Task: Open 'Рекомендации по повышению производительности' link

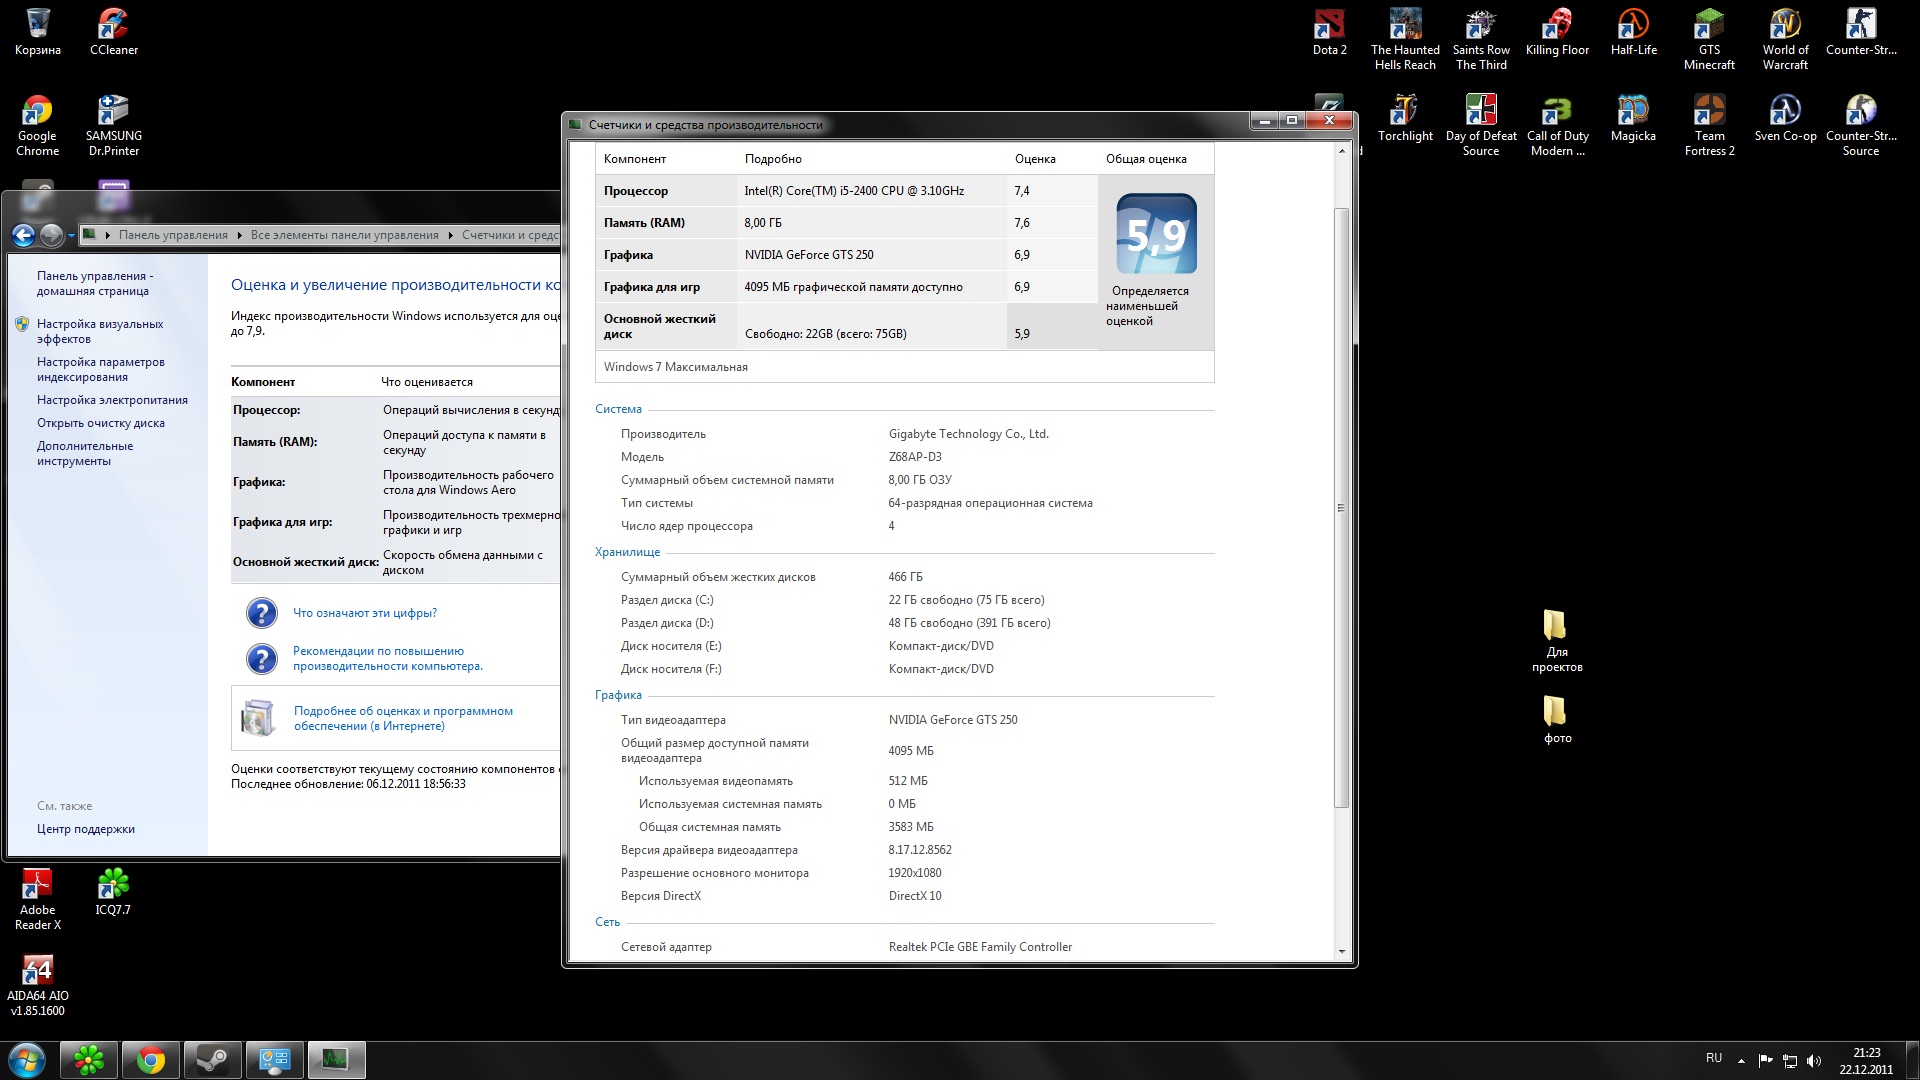Action: pyautogui.click(x=388, y=659)
